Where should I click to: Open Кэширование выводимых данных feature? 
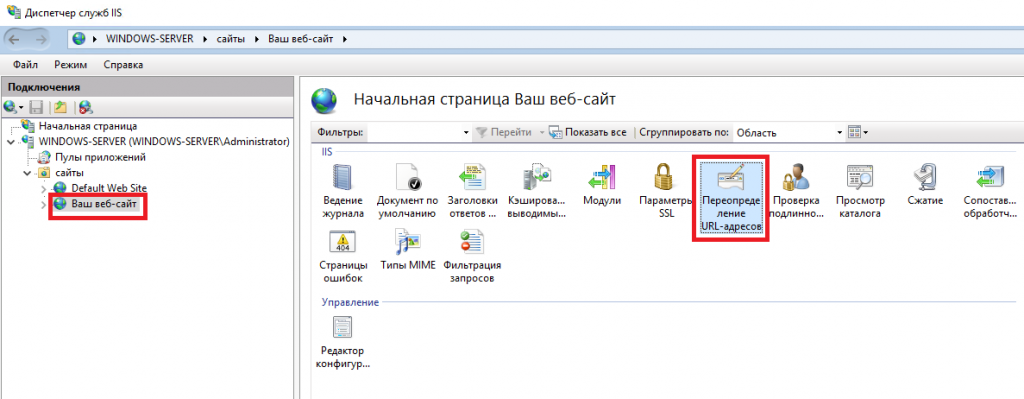tap(537, 192)
